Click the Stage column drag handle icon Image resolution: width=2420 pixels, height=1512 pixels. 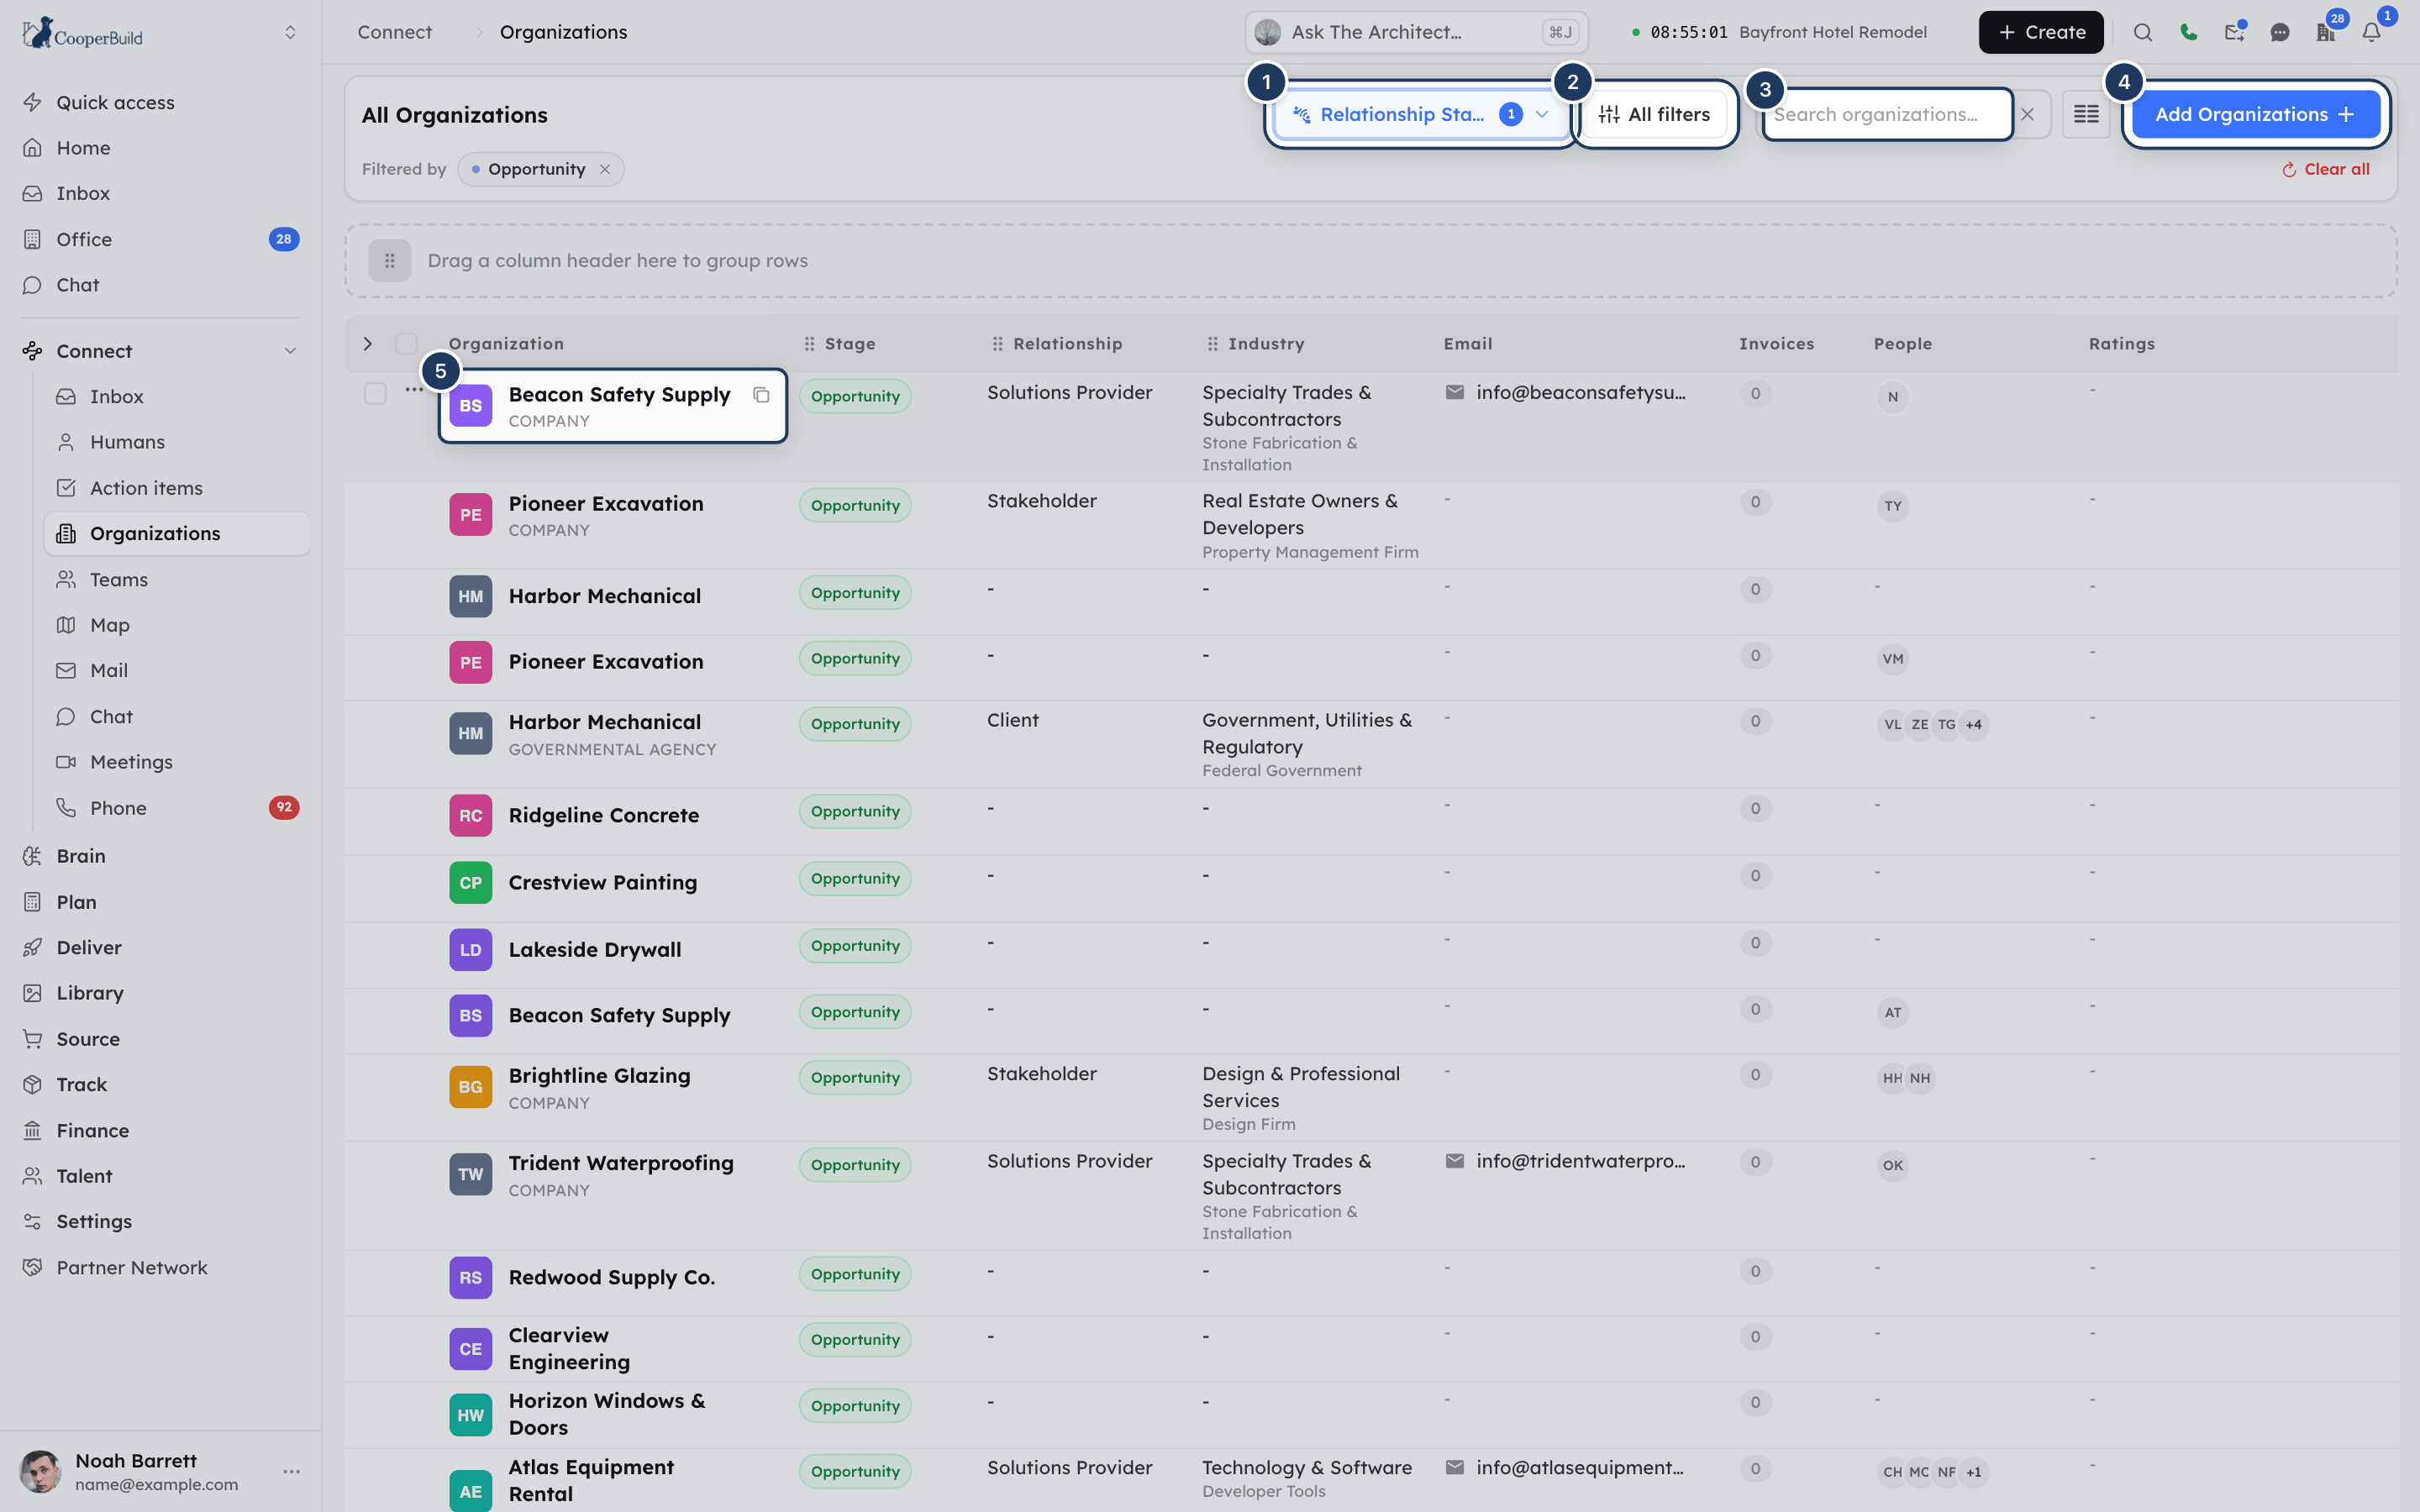click(809, 344)
